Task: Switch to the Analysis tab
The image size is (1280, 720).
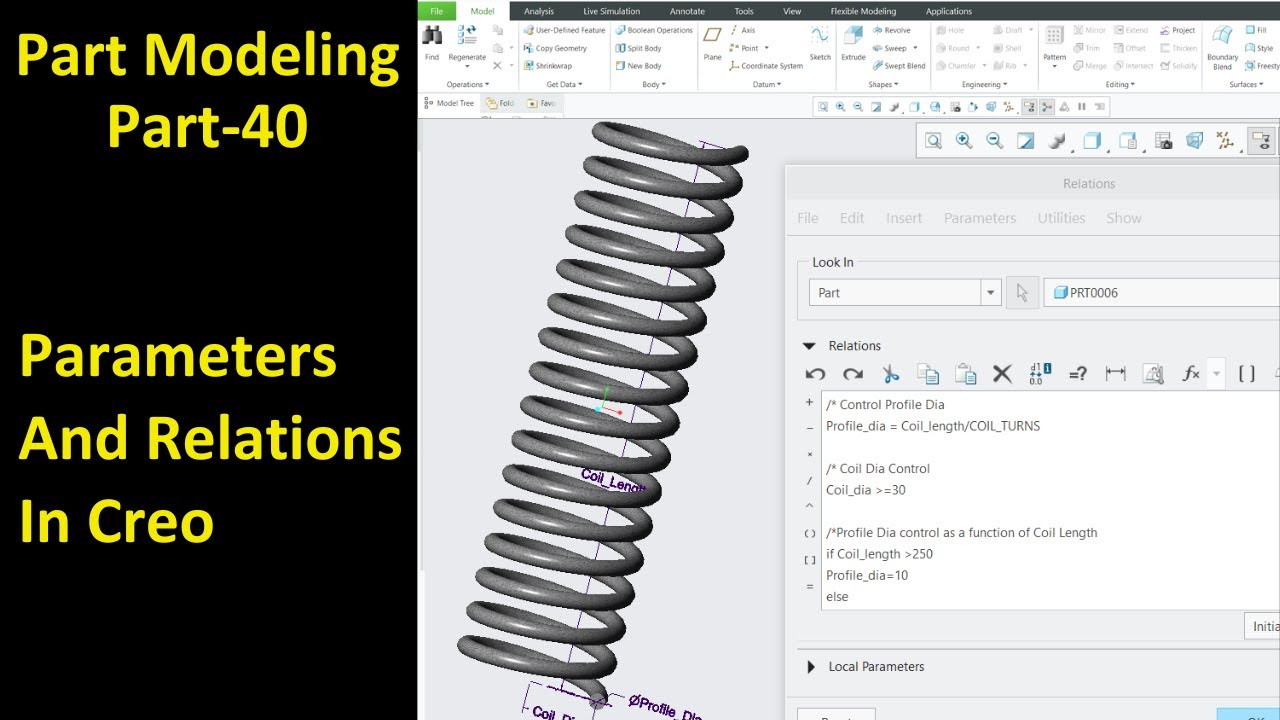Action: tap(538, 11)
